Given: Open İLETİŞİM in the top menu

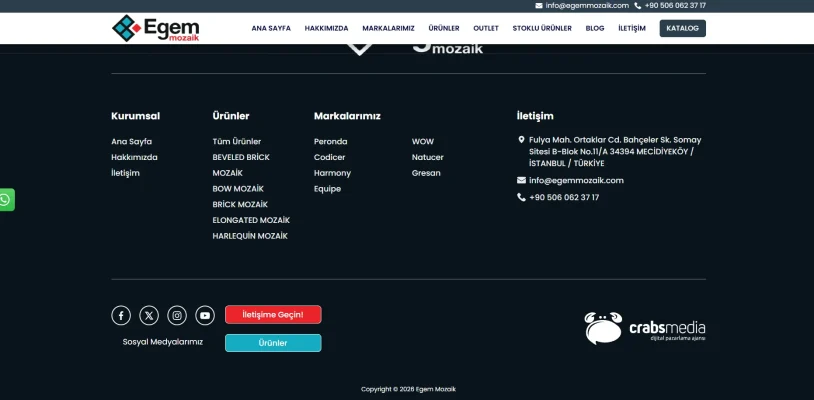Looking at the screenshot, I should pos(632,29).
